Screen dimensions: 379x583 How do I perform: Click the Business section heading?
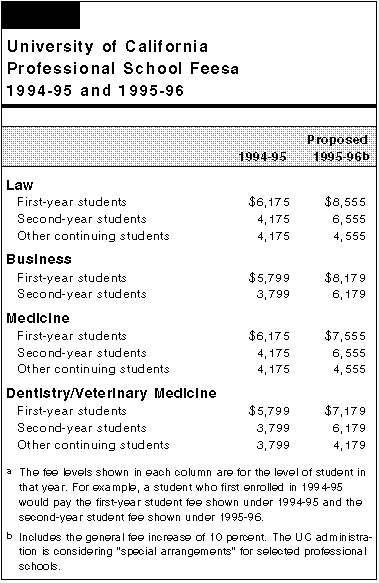point(39,259)
